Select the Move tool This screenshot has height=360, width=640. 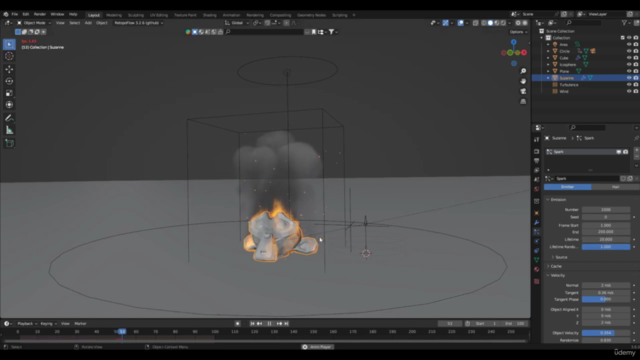click(9, 69)
